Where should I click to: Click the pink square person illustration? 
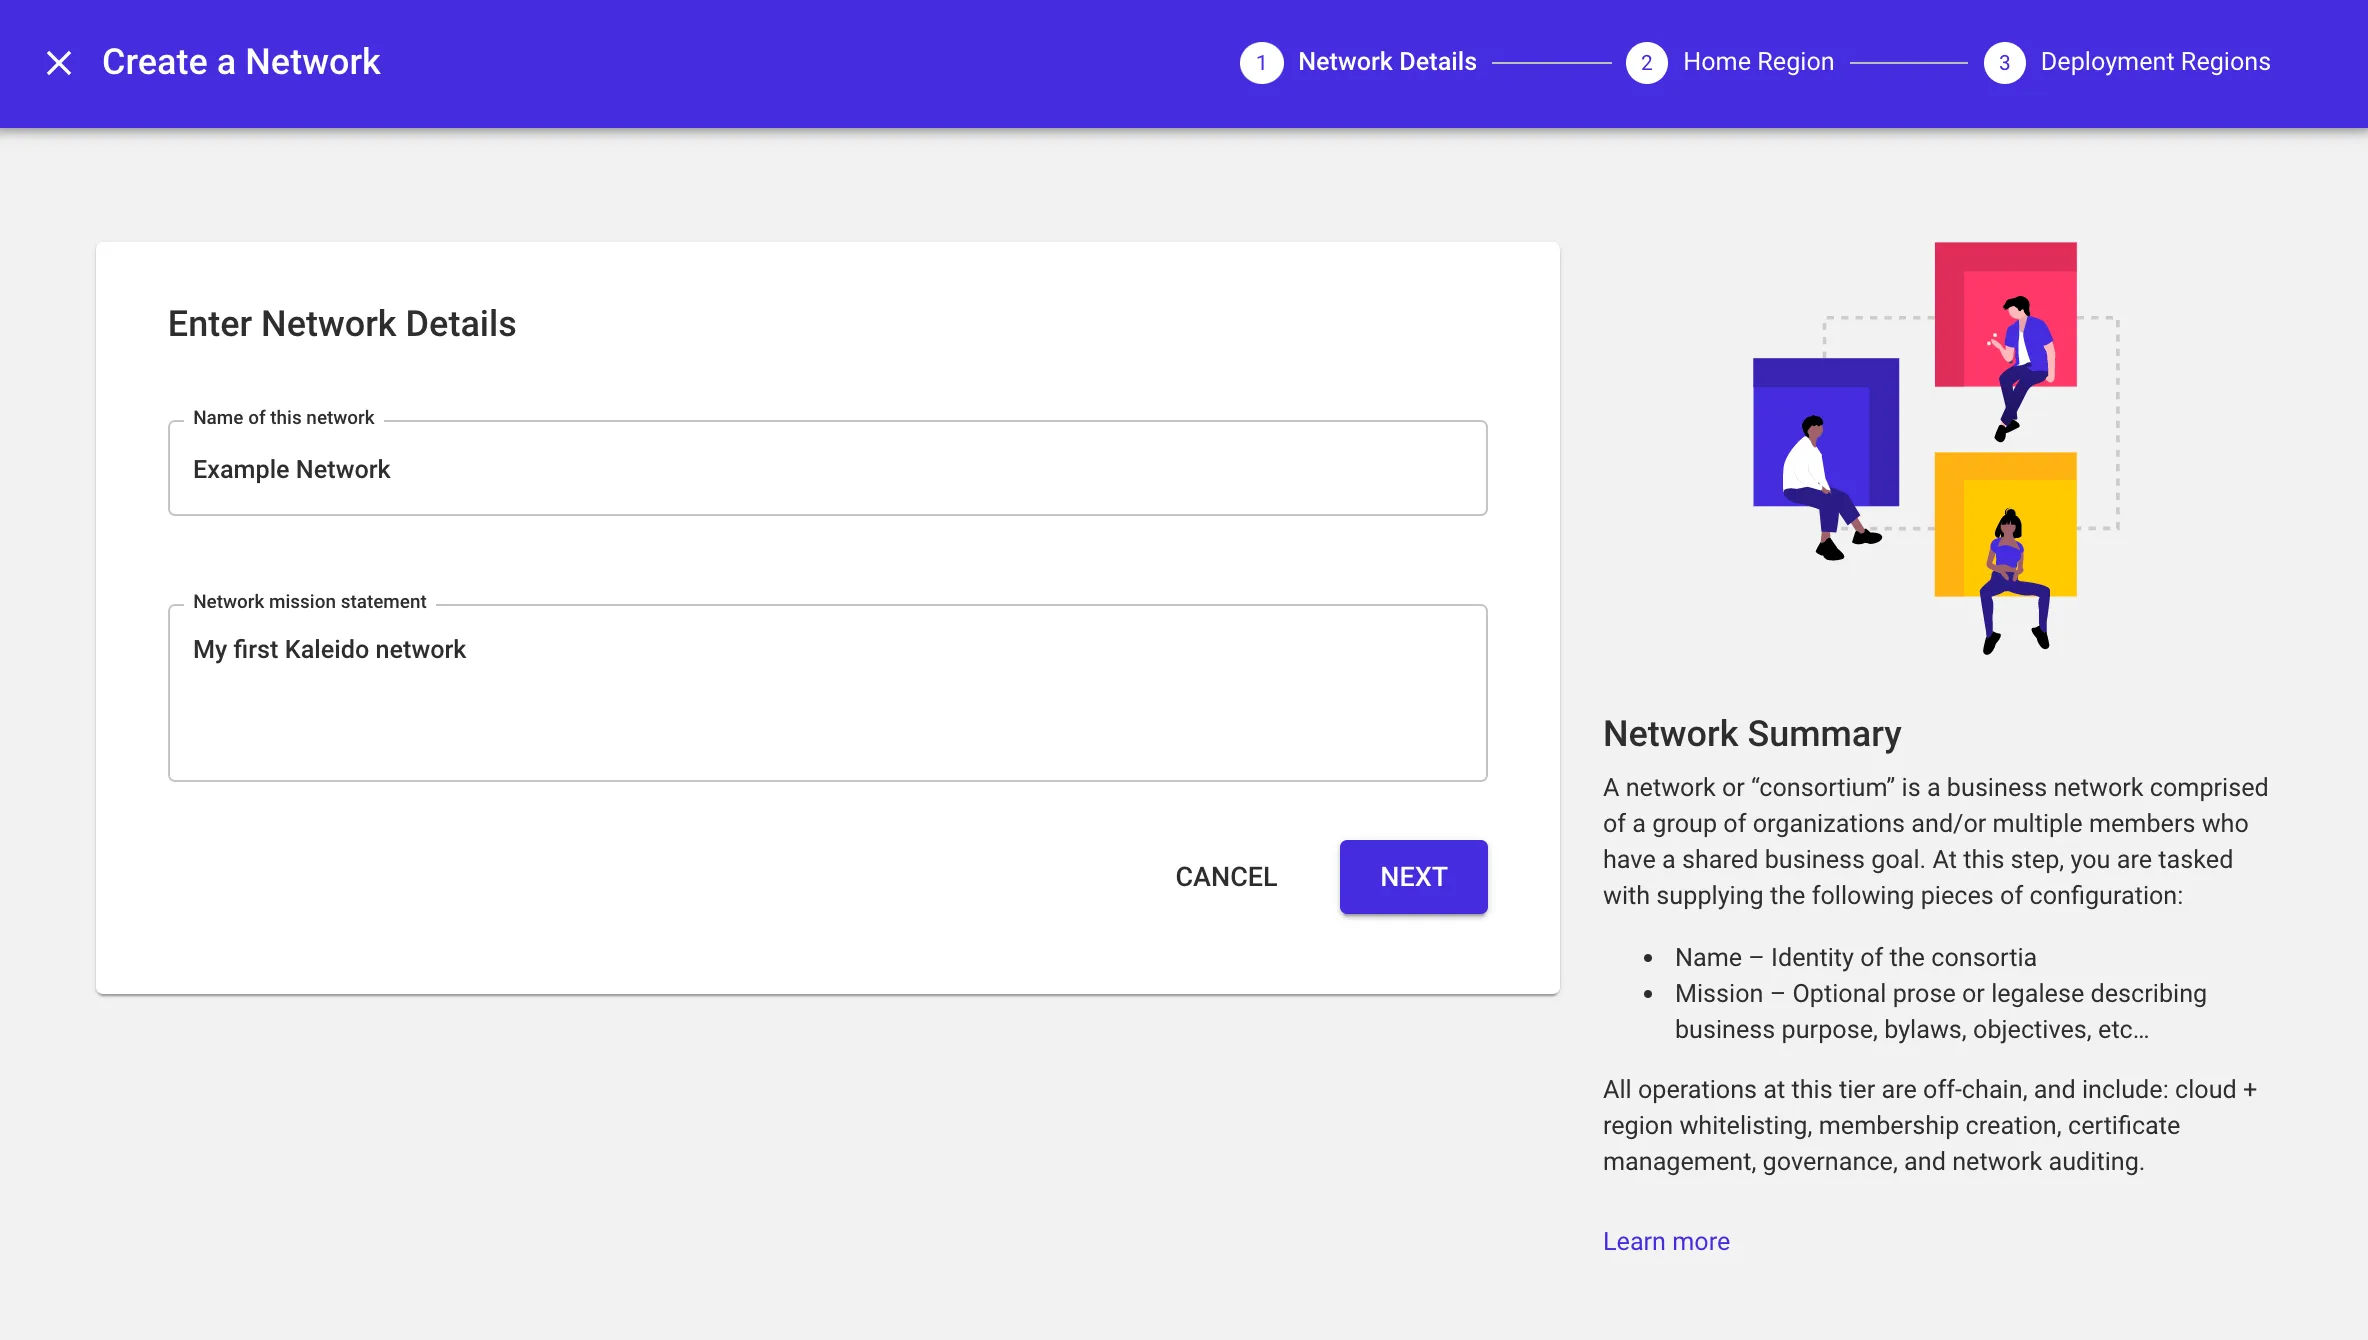(x=2005, y=315)
